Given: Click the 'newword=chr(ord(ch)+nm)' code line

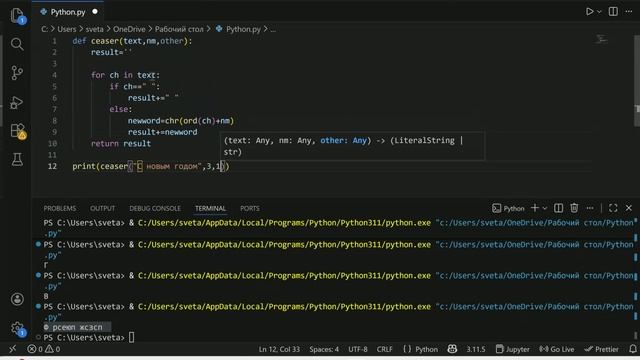Looking at the screenshot, I should click(181, 120).
